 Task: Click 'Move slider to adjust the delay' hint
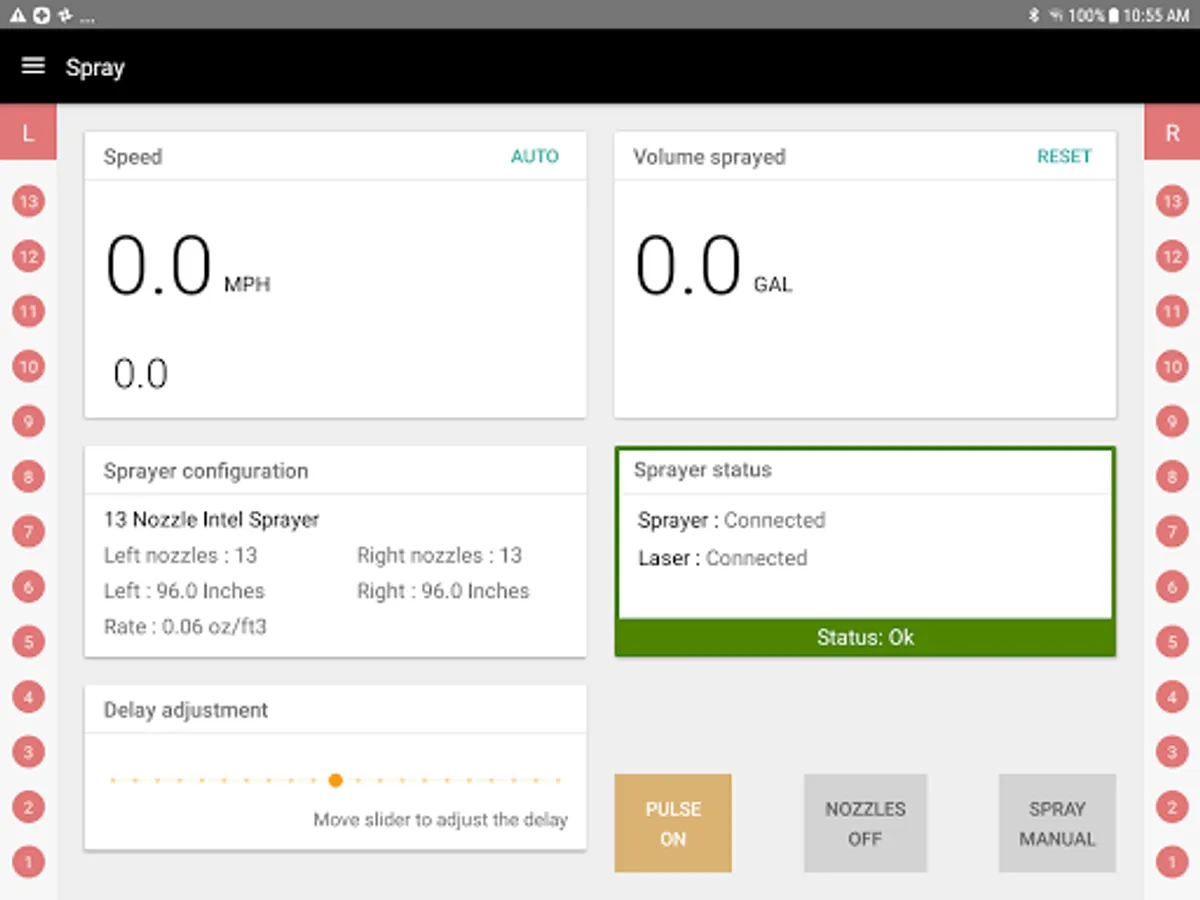pos(440,820)
